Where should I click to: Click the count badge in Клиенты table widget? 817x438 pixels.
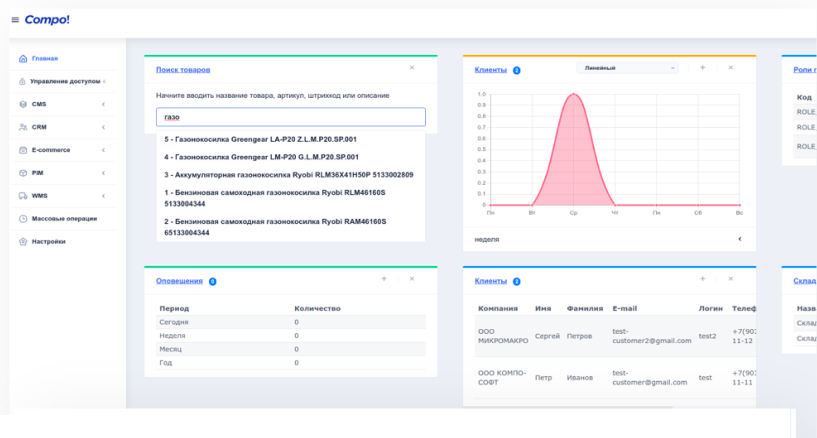[516, 282]
